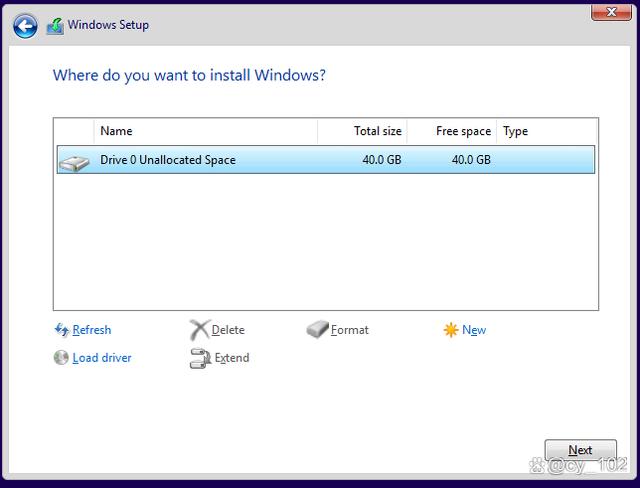
Task: Click the Extend link
Action: [232, 358]
